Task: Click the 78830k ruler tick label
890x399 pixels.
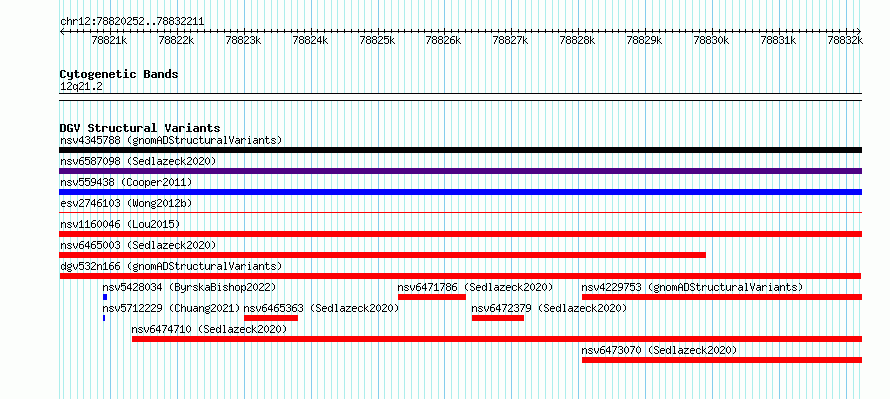Action: pos(711,40)
